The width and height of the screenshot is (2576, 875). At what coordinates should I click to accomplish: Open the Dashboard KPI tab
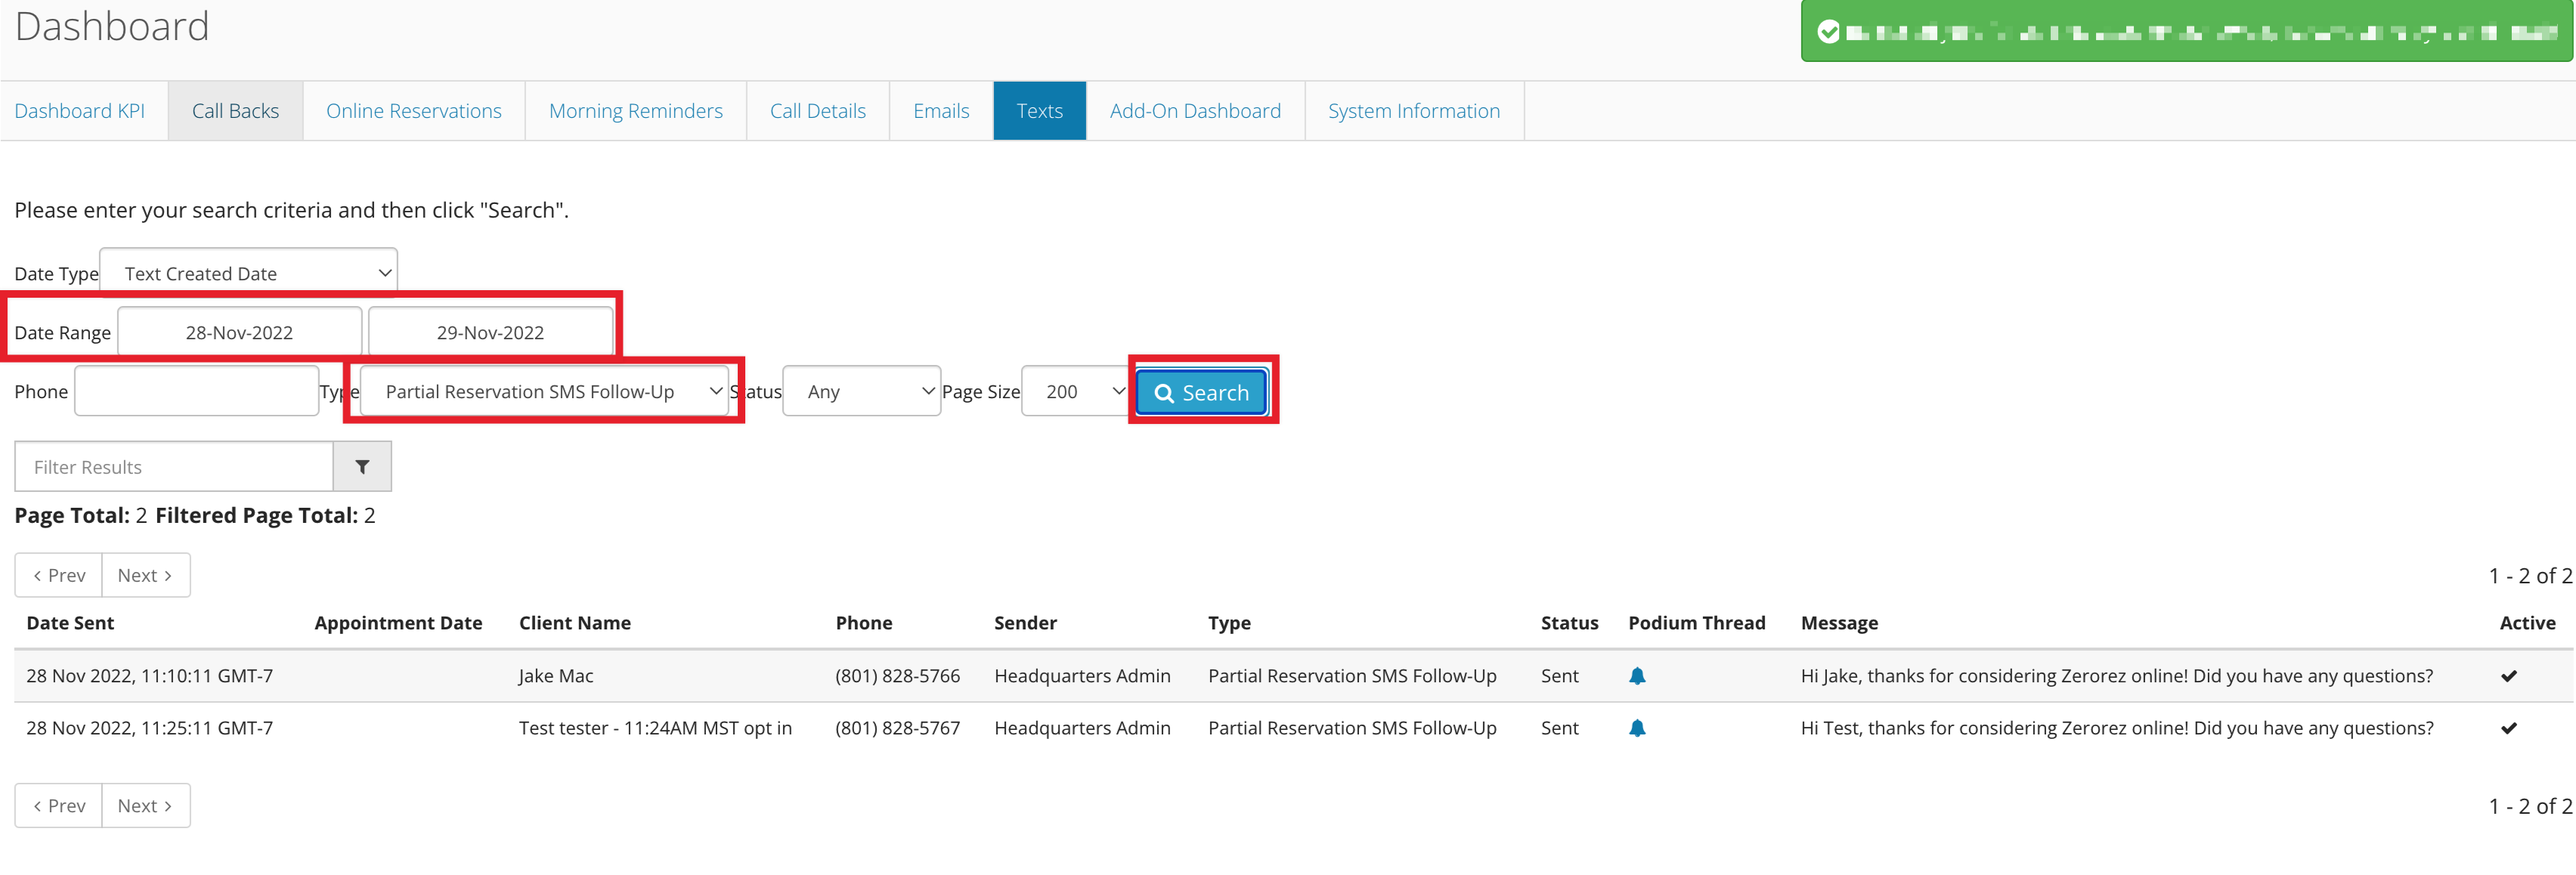[x=80, y=111]
